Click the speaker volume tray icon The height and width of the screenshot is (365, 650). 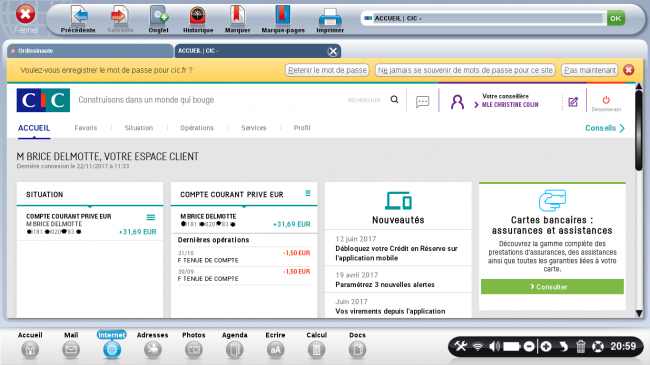(495, 346)
